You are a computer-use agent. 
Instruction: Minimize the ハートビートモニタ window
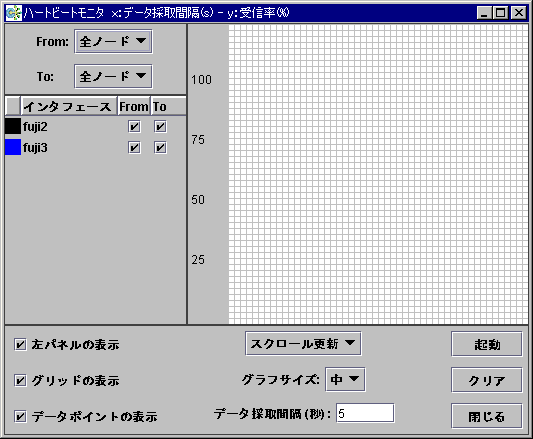click(484, 13)
